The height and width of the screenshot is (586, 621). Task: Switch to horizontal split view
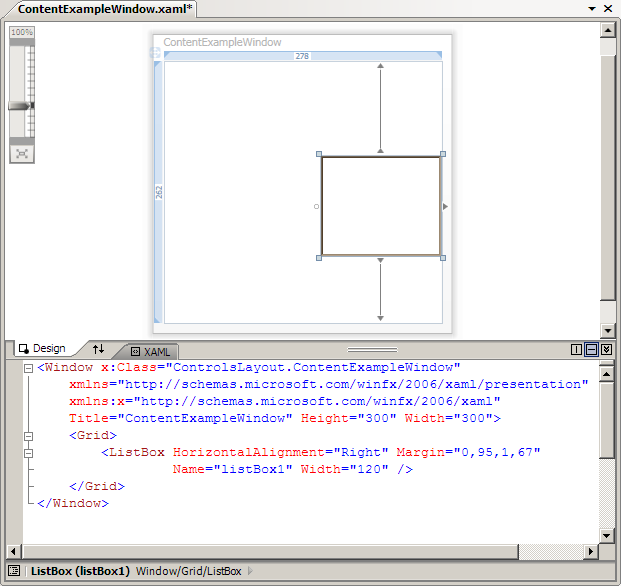coord(591,349)
